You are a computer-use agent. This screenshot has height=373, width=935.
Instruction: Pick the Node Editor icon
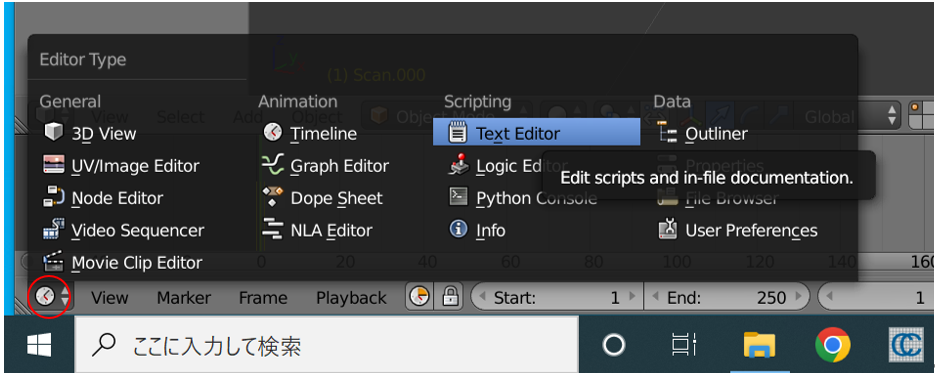tap(54, 197)
